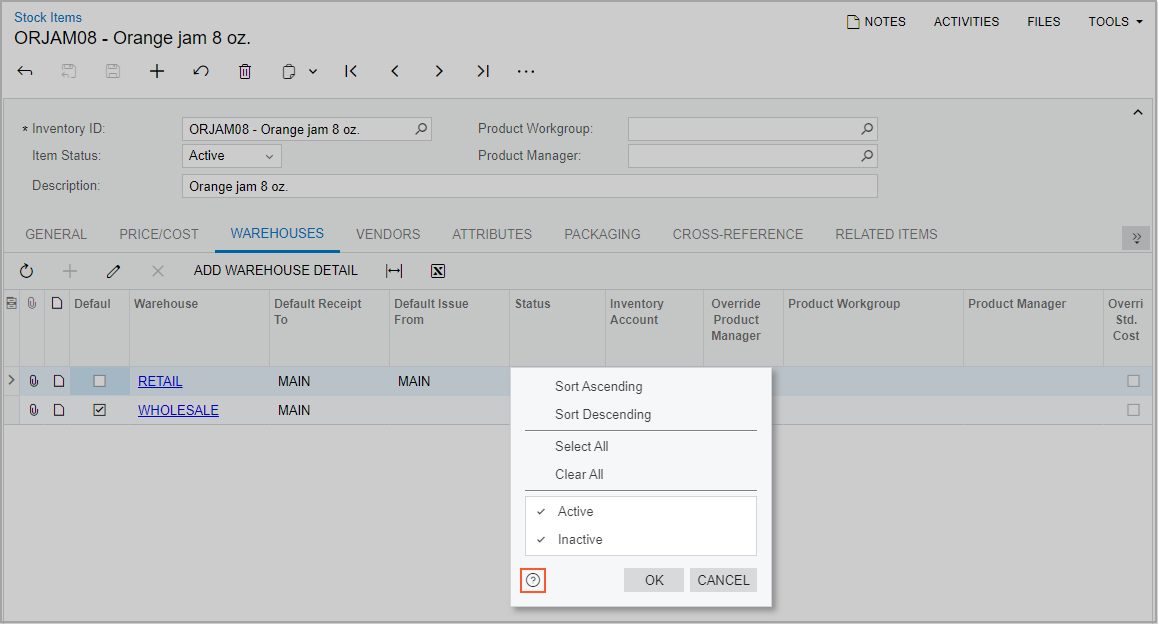The height and width of the screenshot is (624, 1159).
Task: Click the fit columns icon
Action: point(394,271)
